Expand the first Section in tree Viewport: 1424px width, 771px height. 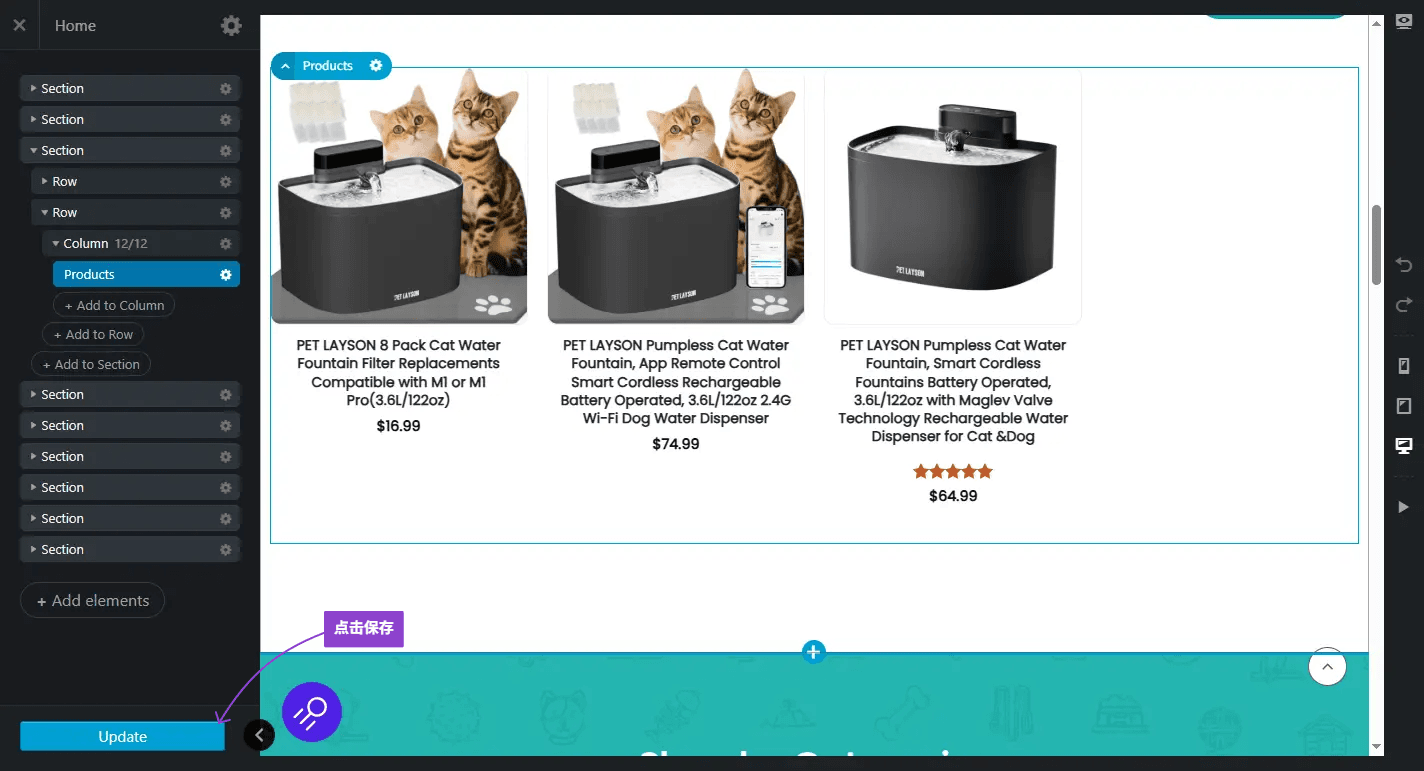(34, 89)
